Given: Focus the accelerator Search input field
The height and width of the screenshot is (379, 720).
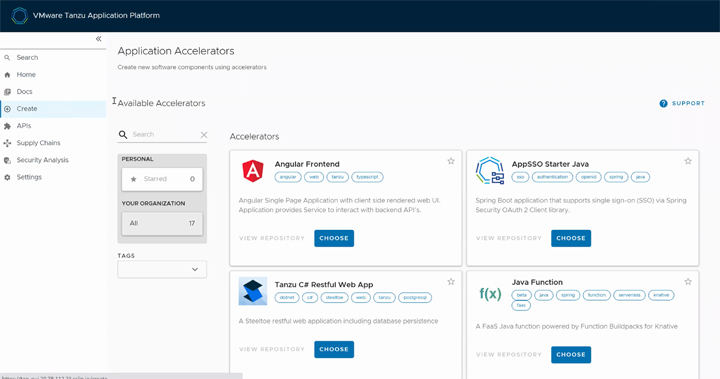Looking at the screenshot, I should point(163,135).
